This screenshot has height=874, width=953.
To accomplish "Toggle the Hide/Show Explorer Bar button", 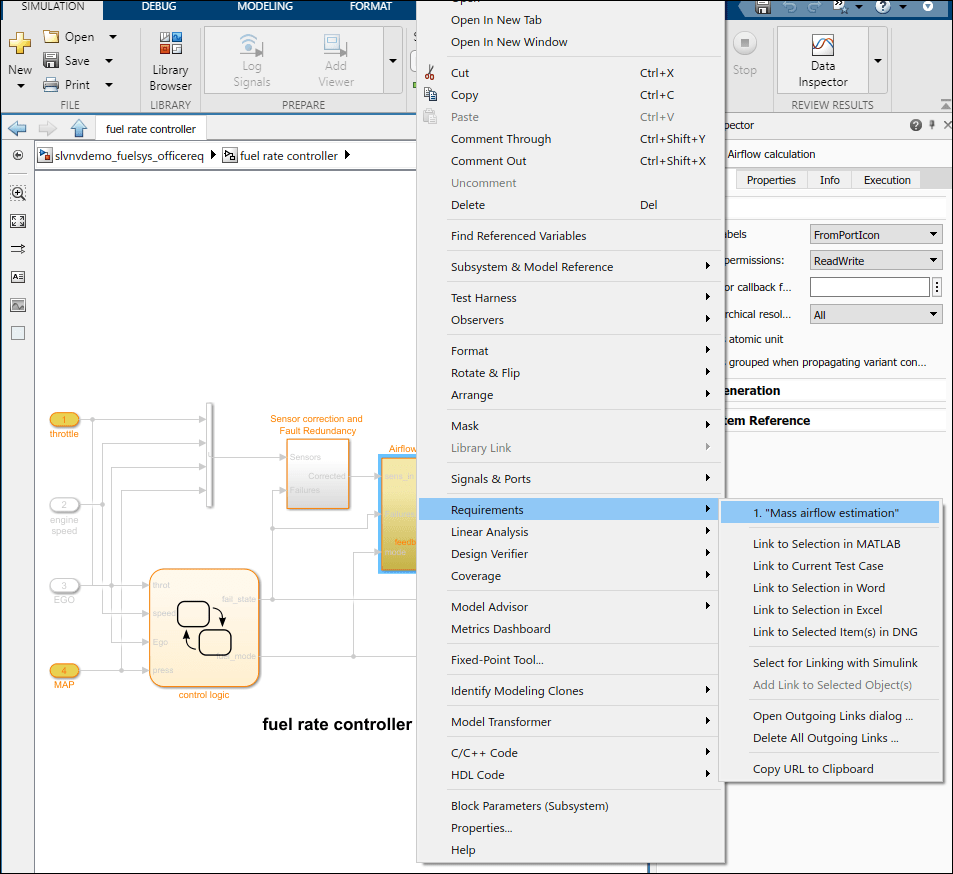I will pyautogui.click(x=18, y=156).
